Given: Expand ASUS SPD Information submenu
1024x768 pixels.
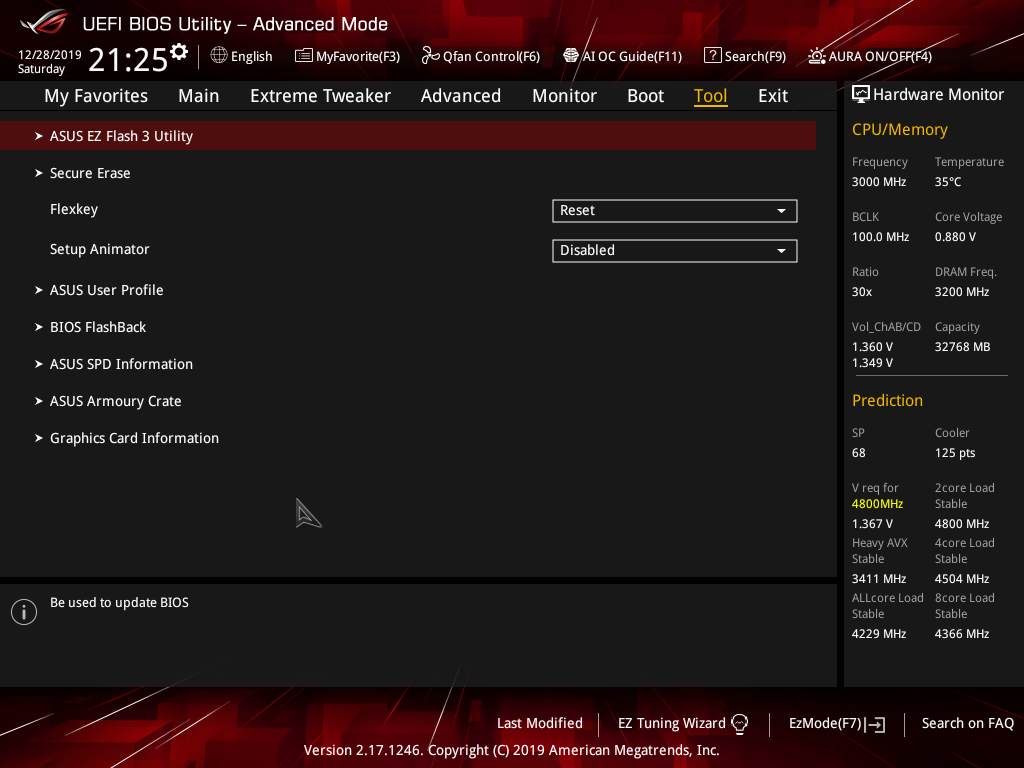Looking at the screenshot, I should [x=121, y=364].
